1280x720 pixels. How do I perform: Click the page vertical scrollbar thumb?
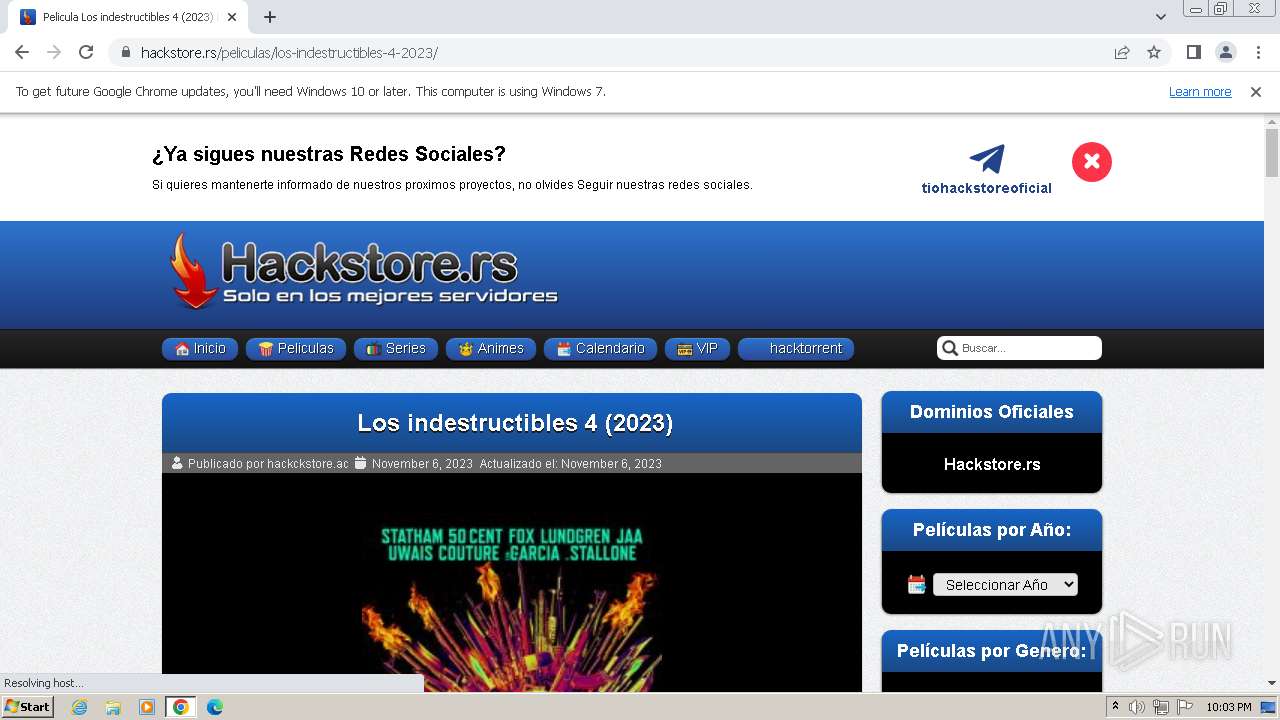tap(1272, 152)
